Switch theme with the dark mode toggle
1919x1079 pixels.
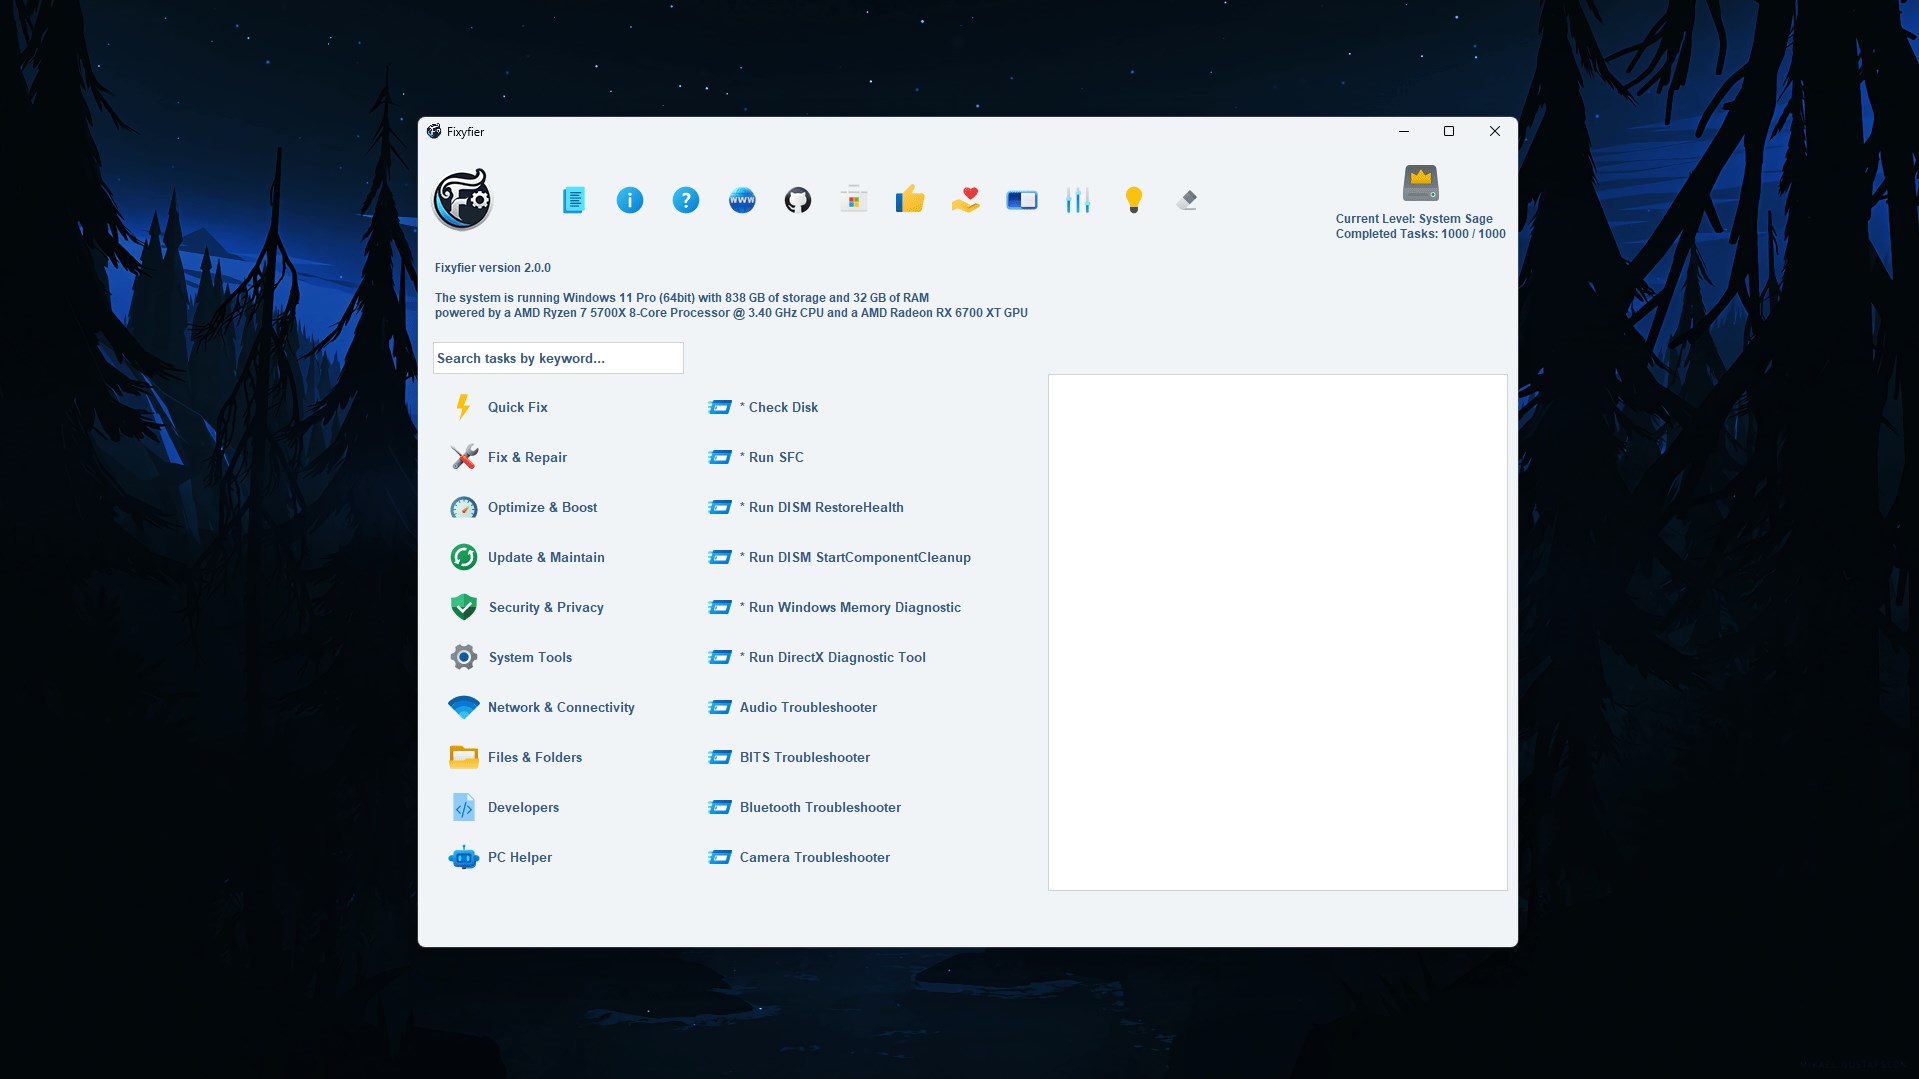(x=1021, y=199)
